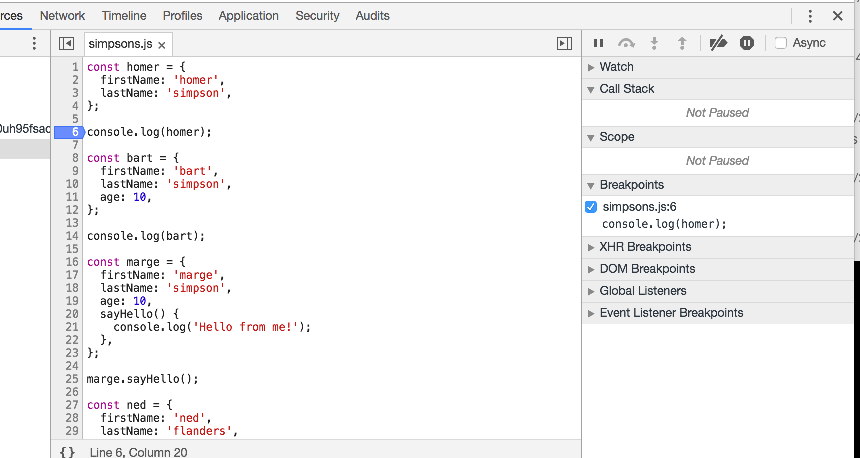This screenshot has width=860, height=458.
Task: Uncheck the simpsons.js:6 breakpoint checkbox
Action: click(x=591, y=207)
